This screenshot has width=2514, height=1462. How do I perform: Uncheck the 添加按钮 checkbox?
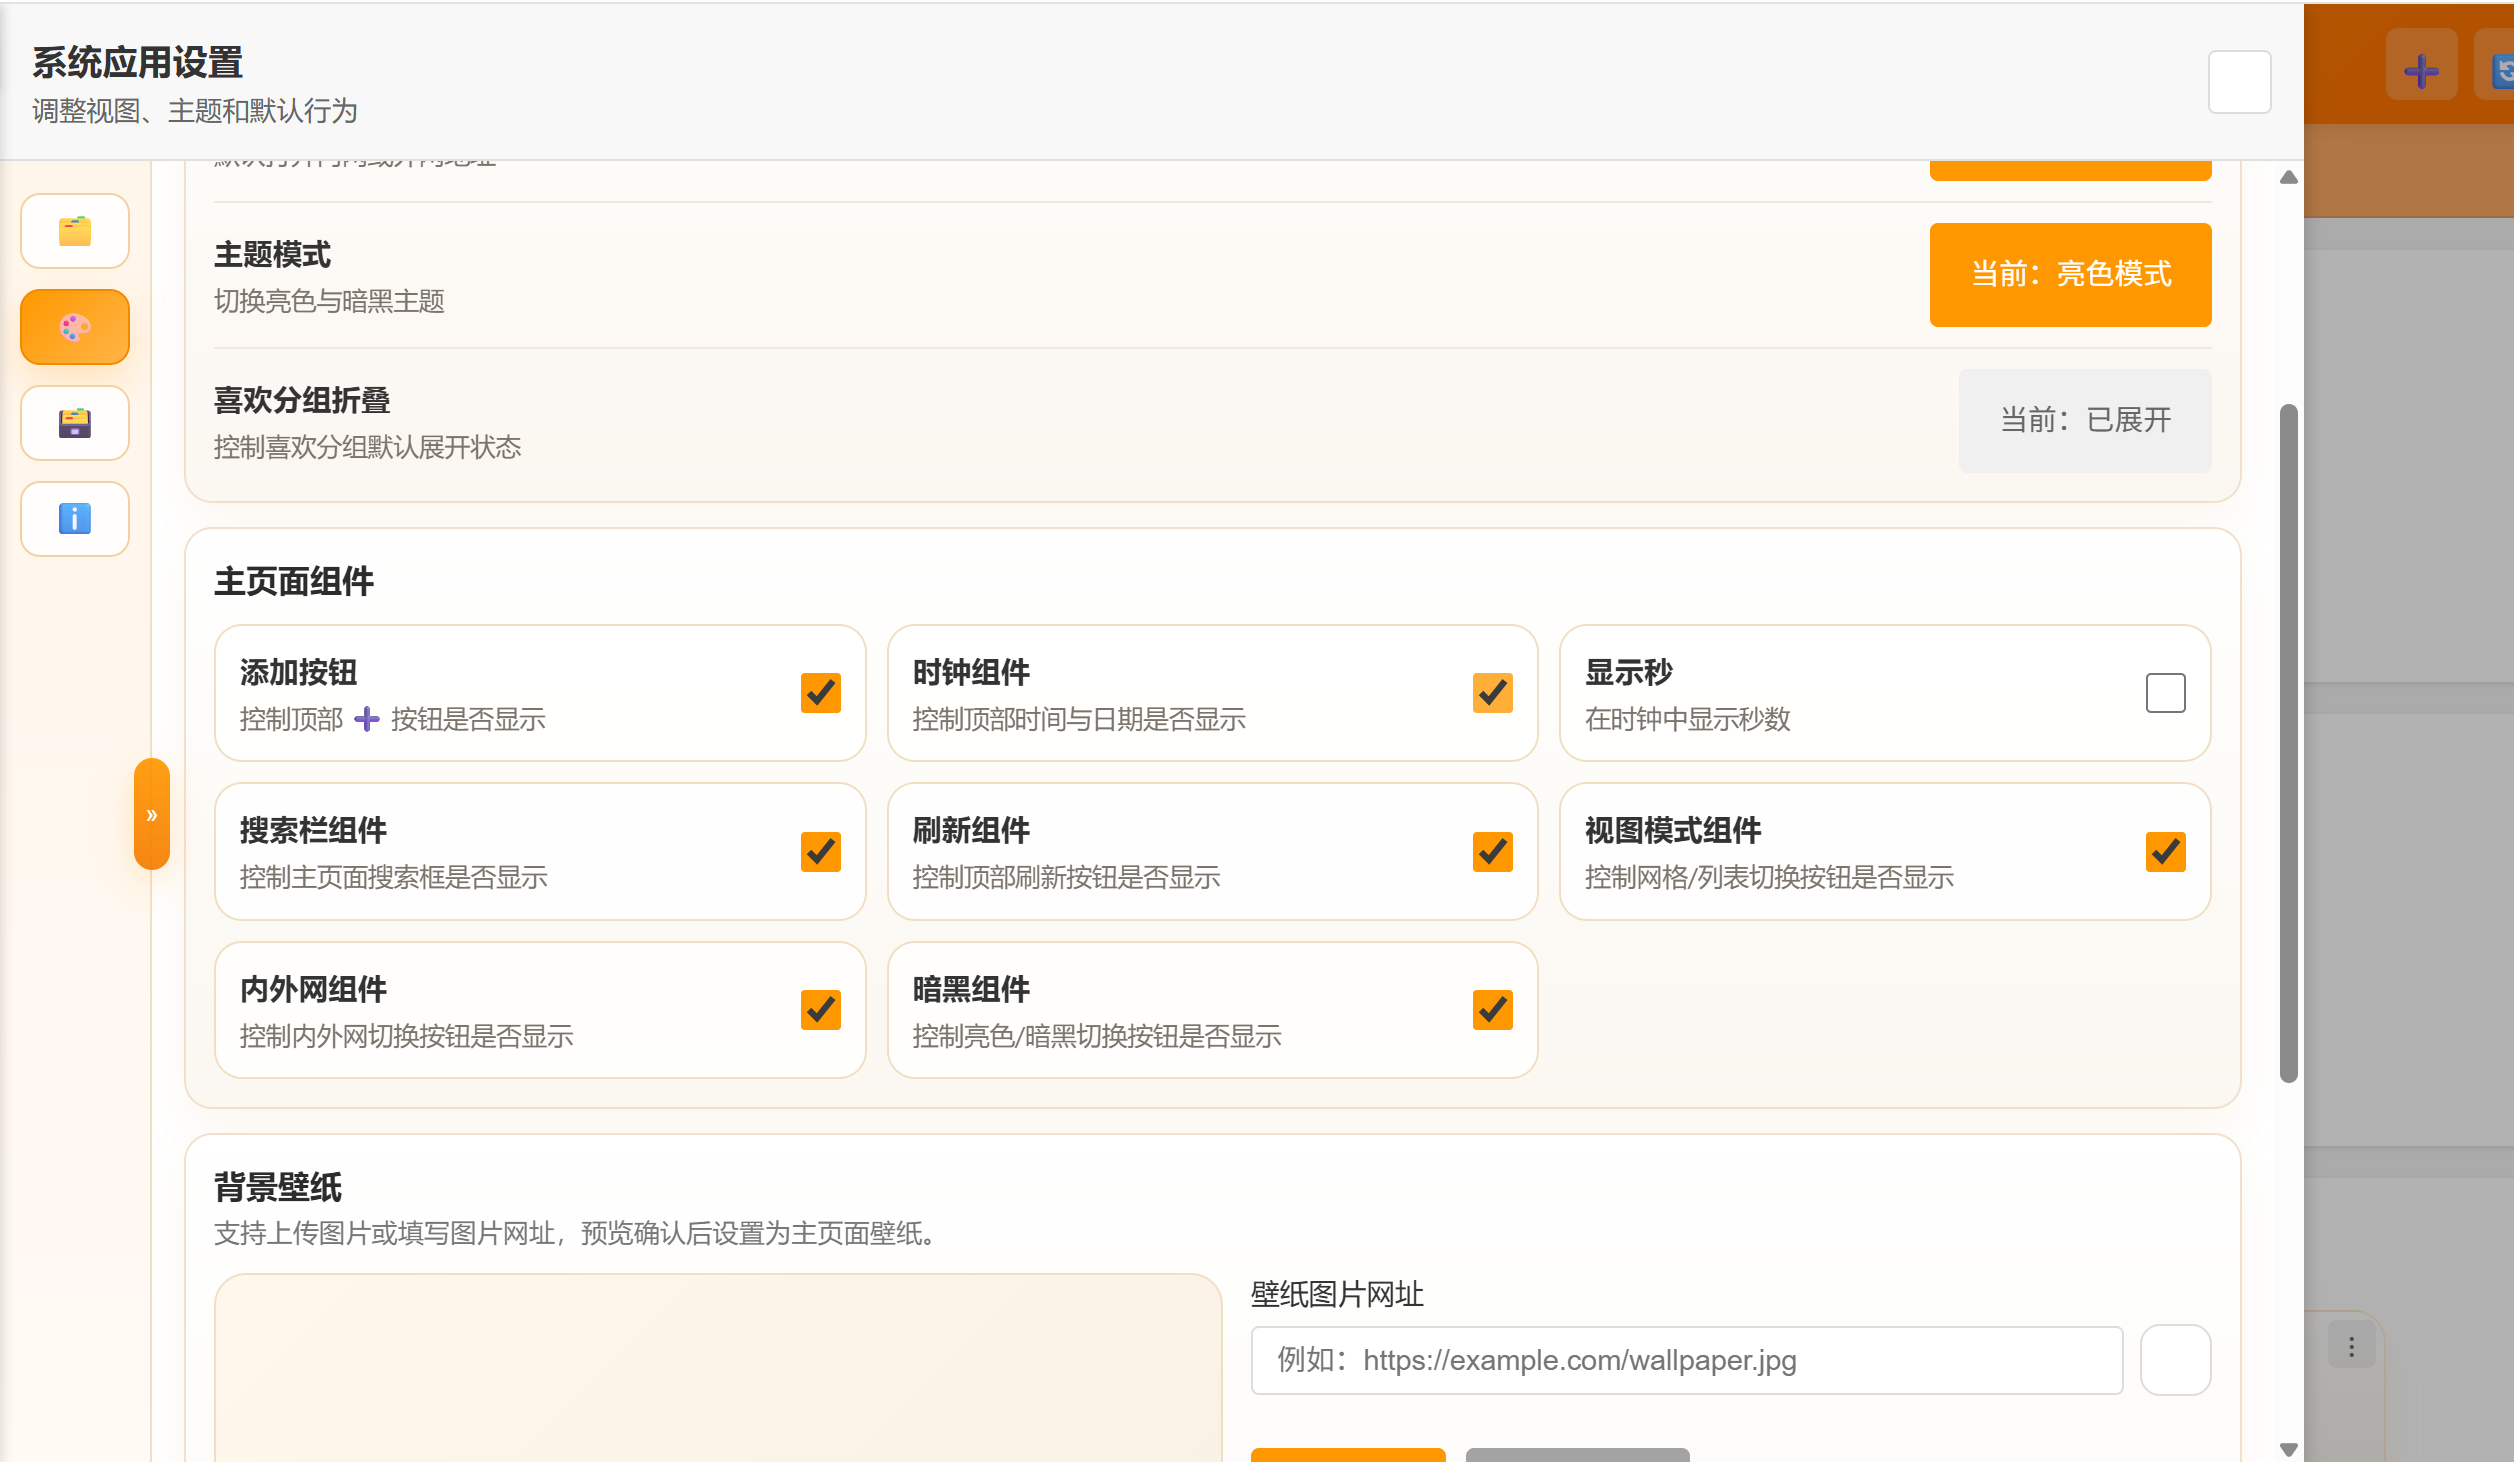821,693
